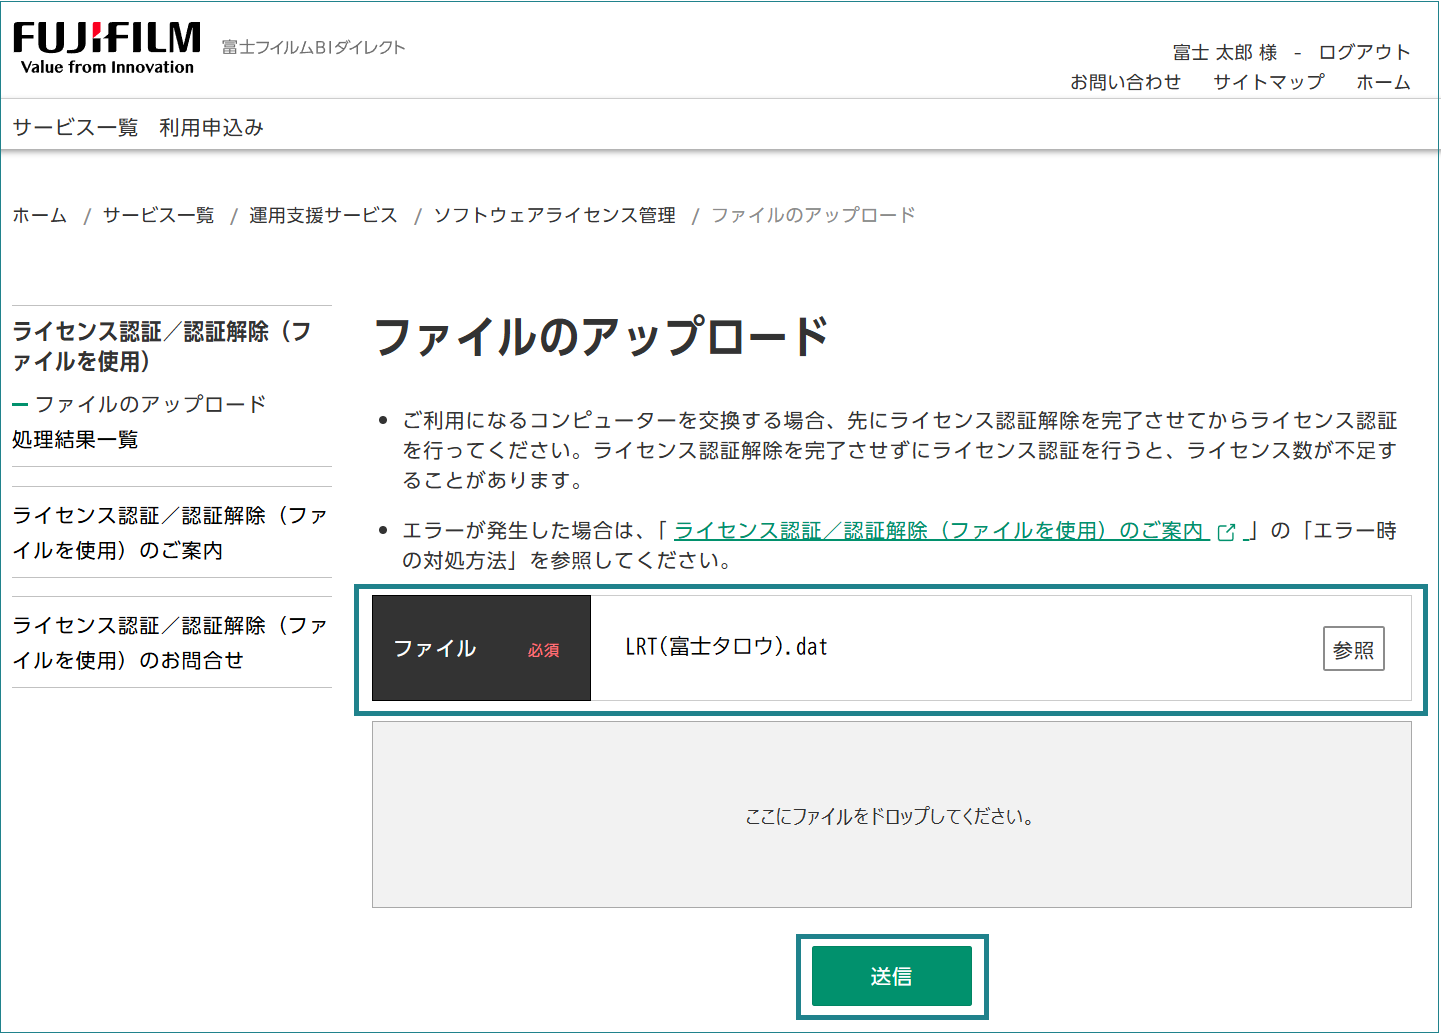
Task: Click external link icon beside guide link
Action: (x=1226, y=532)
